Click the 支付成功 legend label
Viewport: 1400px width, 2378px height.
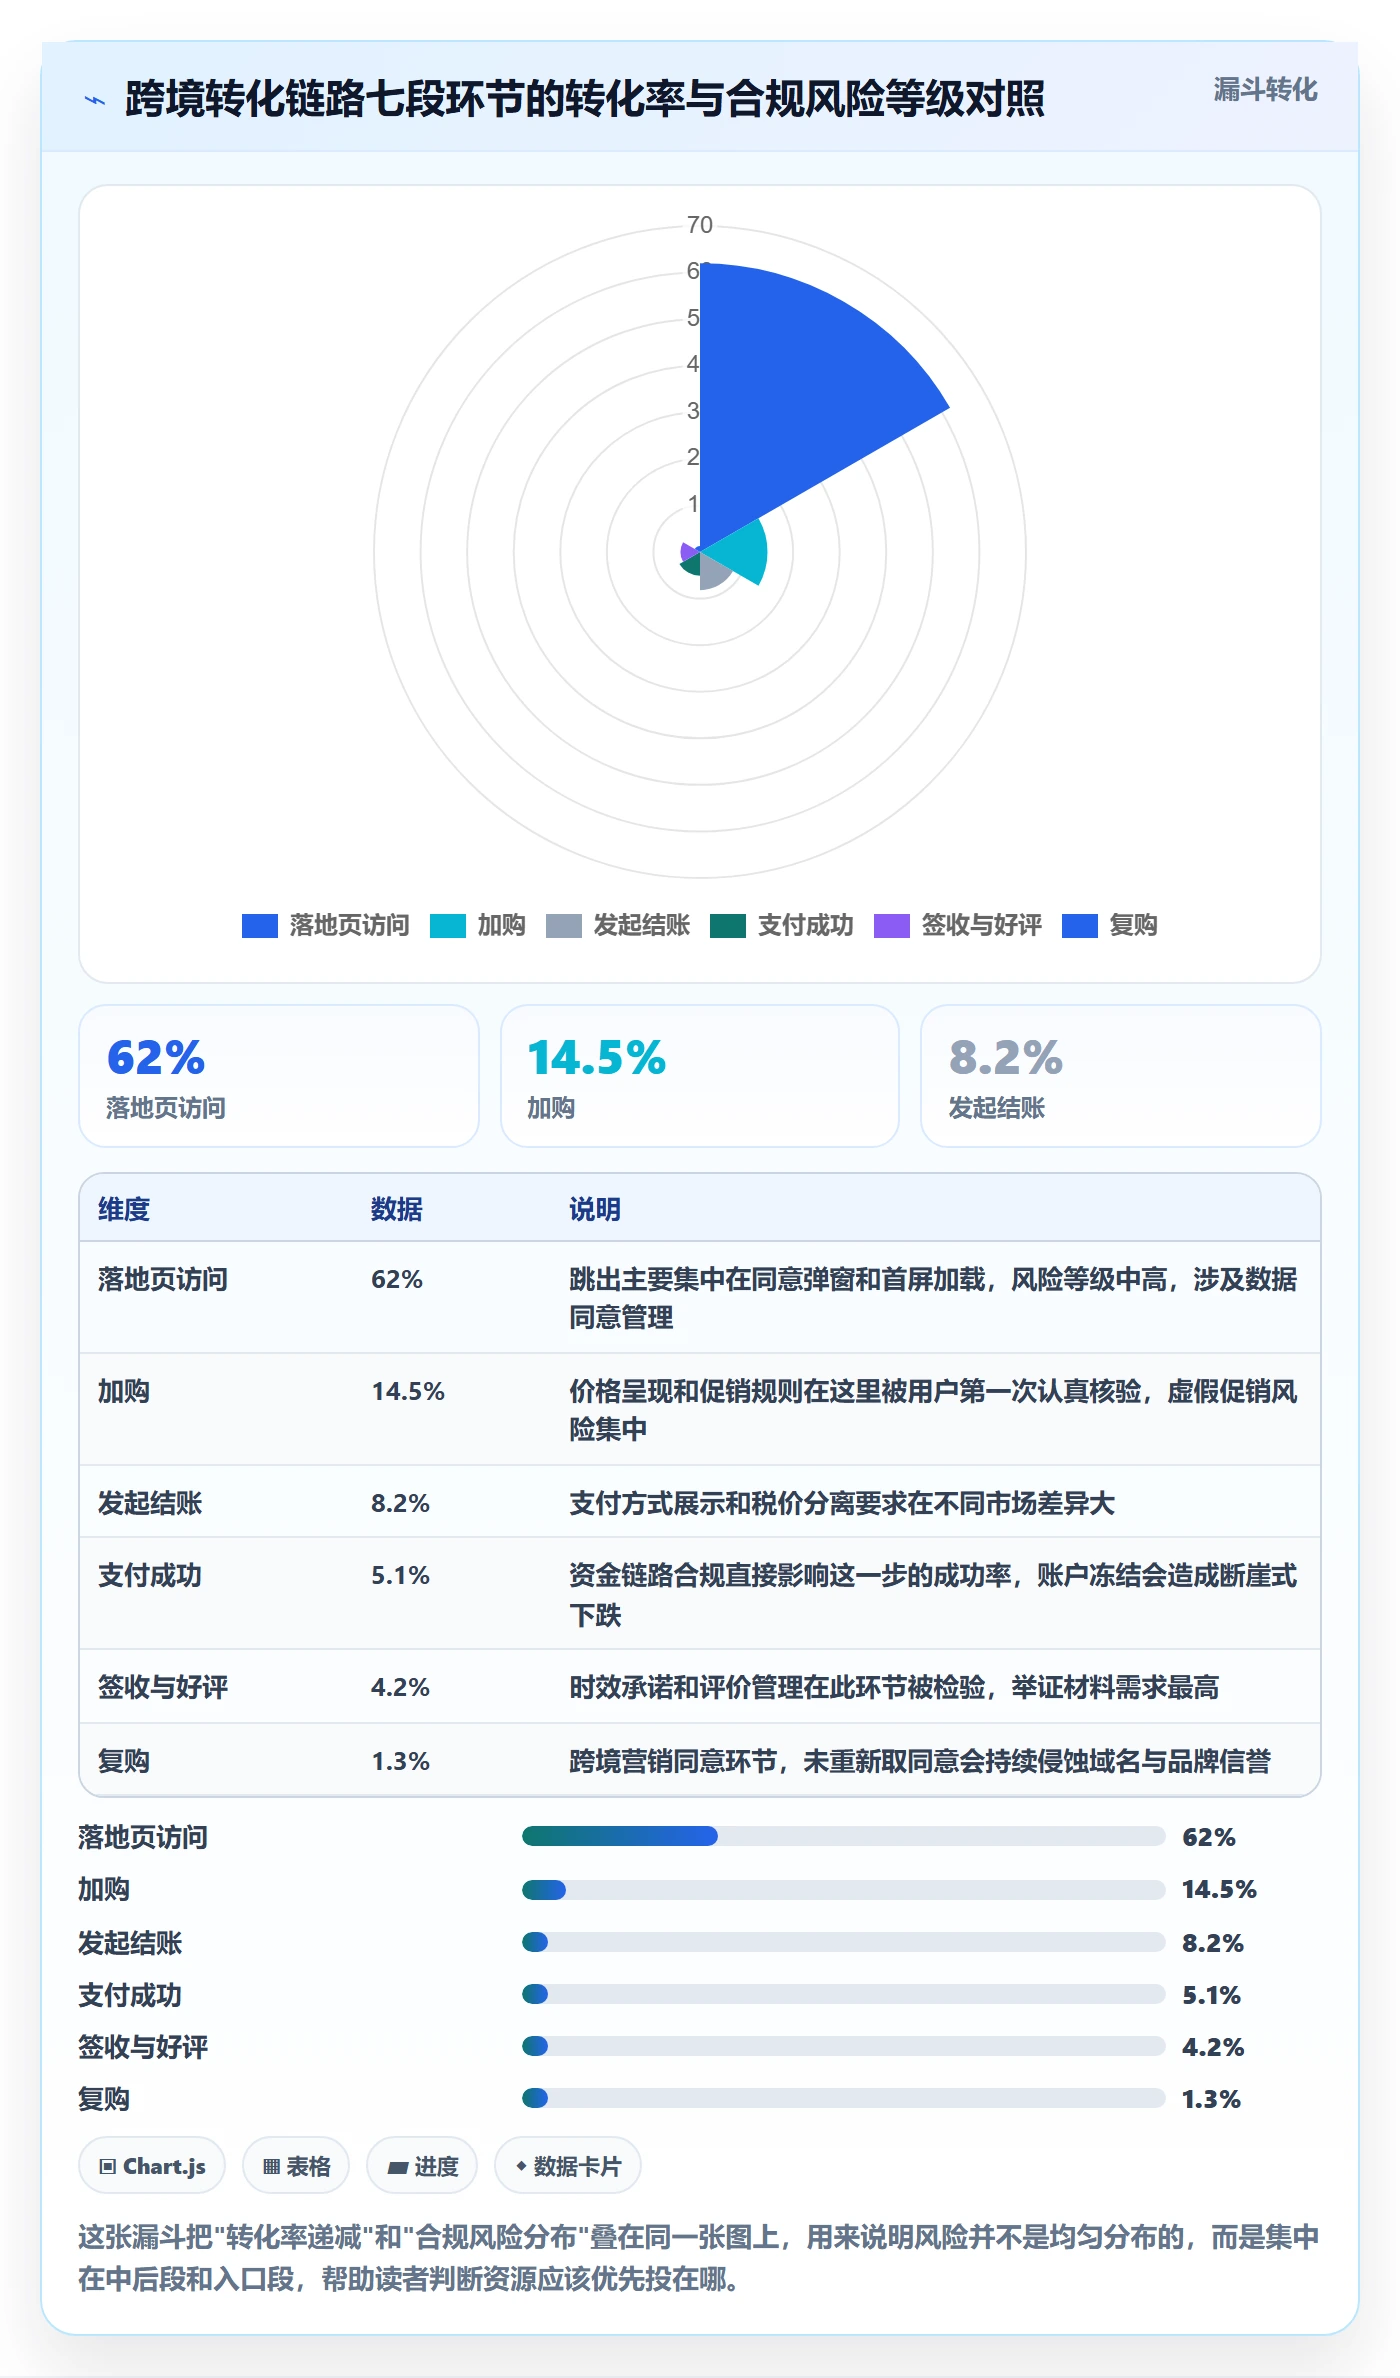(805, 925)
